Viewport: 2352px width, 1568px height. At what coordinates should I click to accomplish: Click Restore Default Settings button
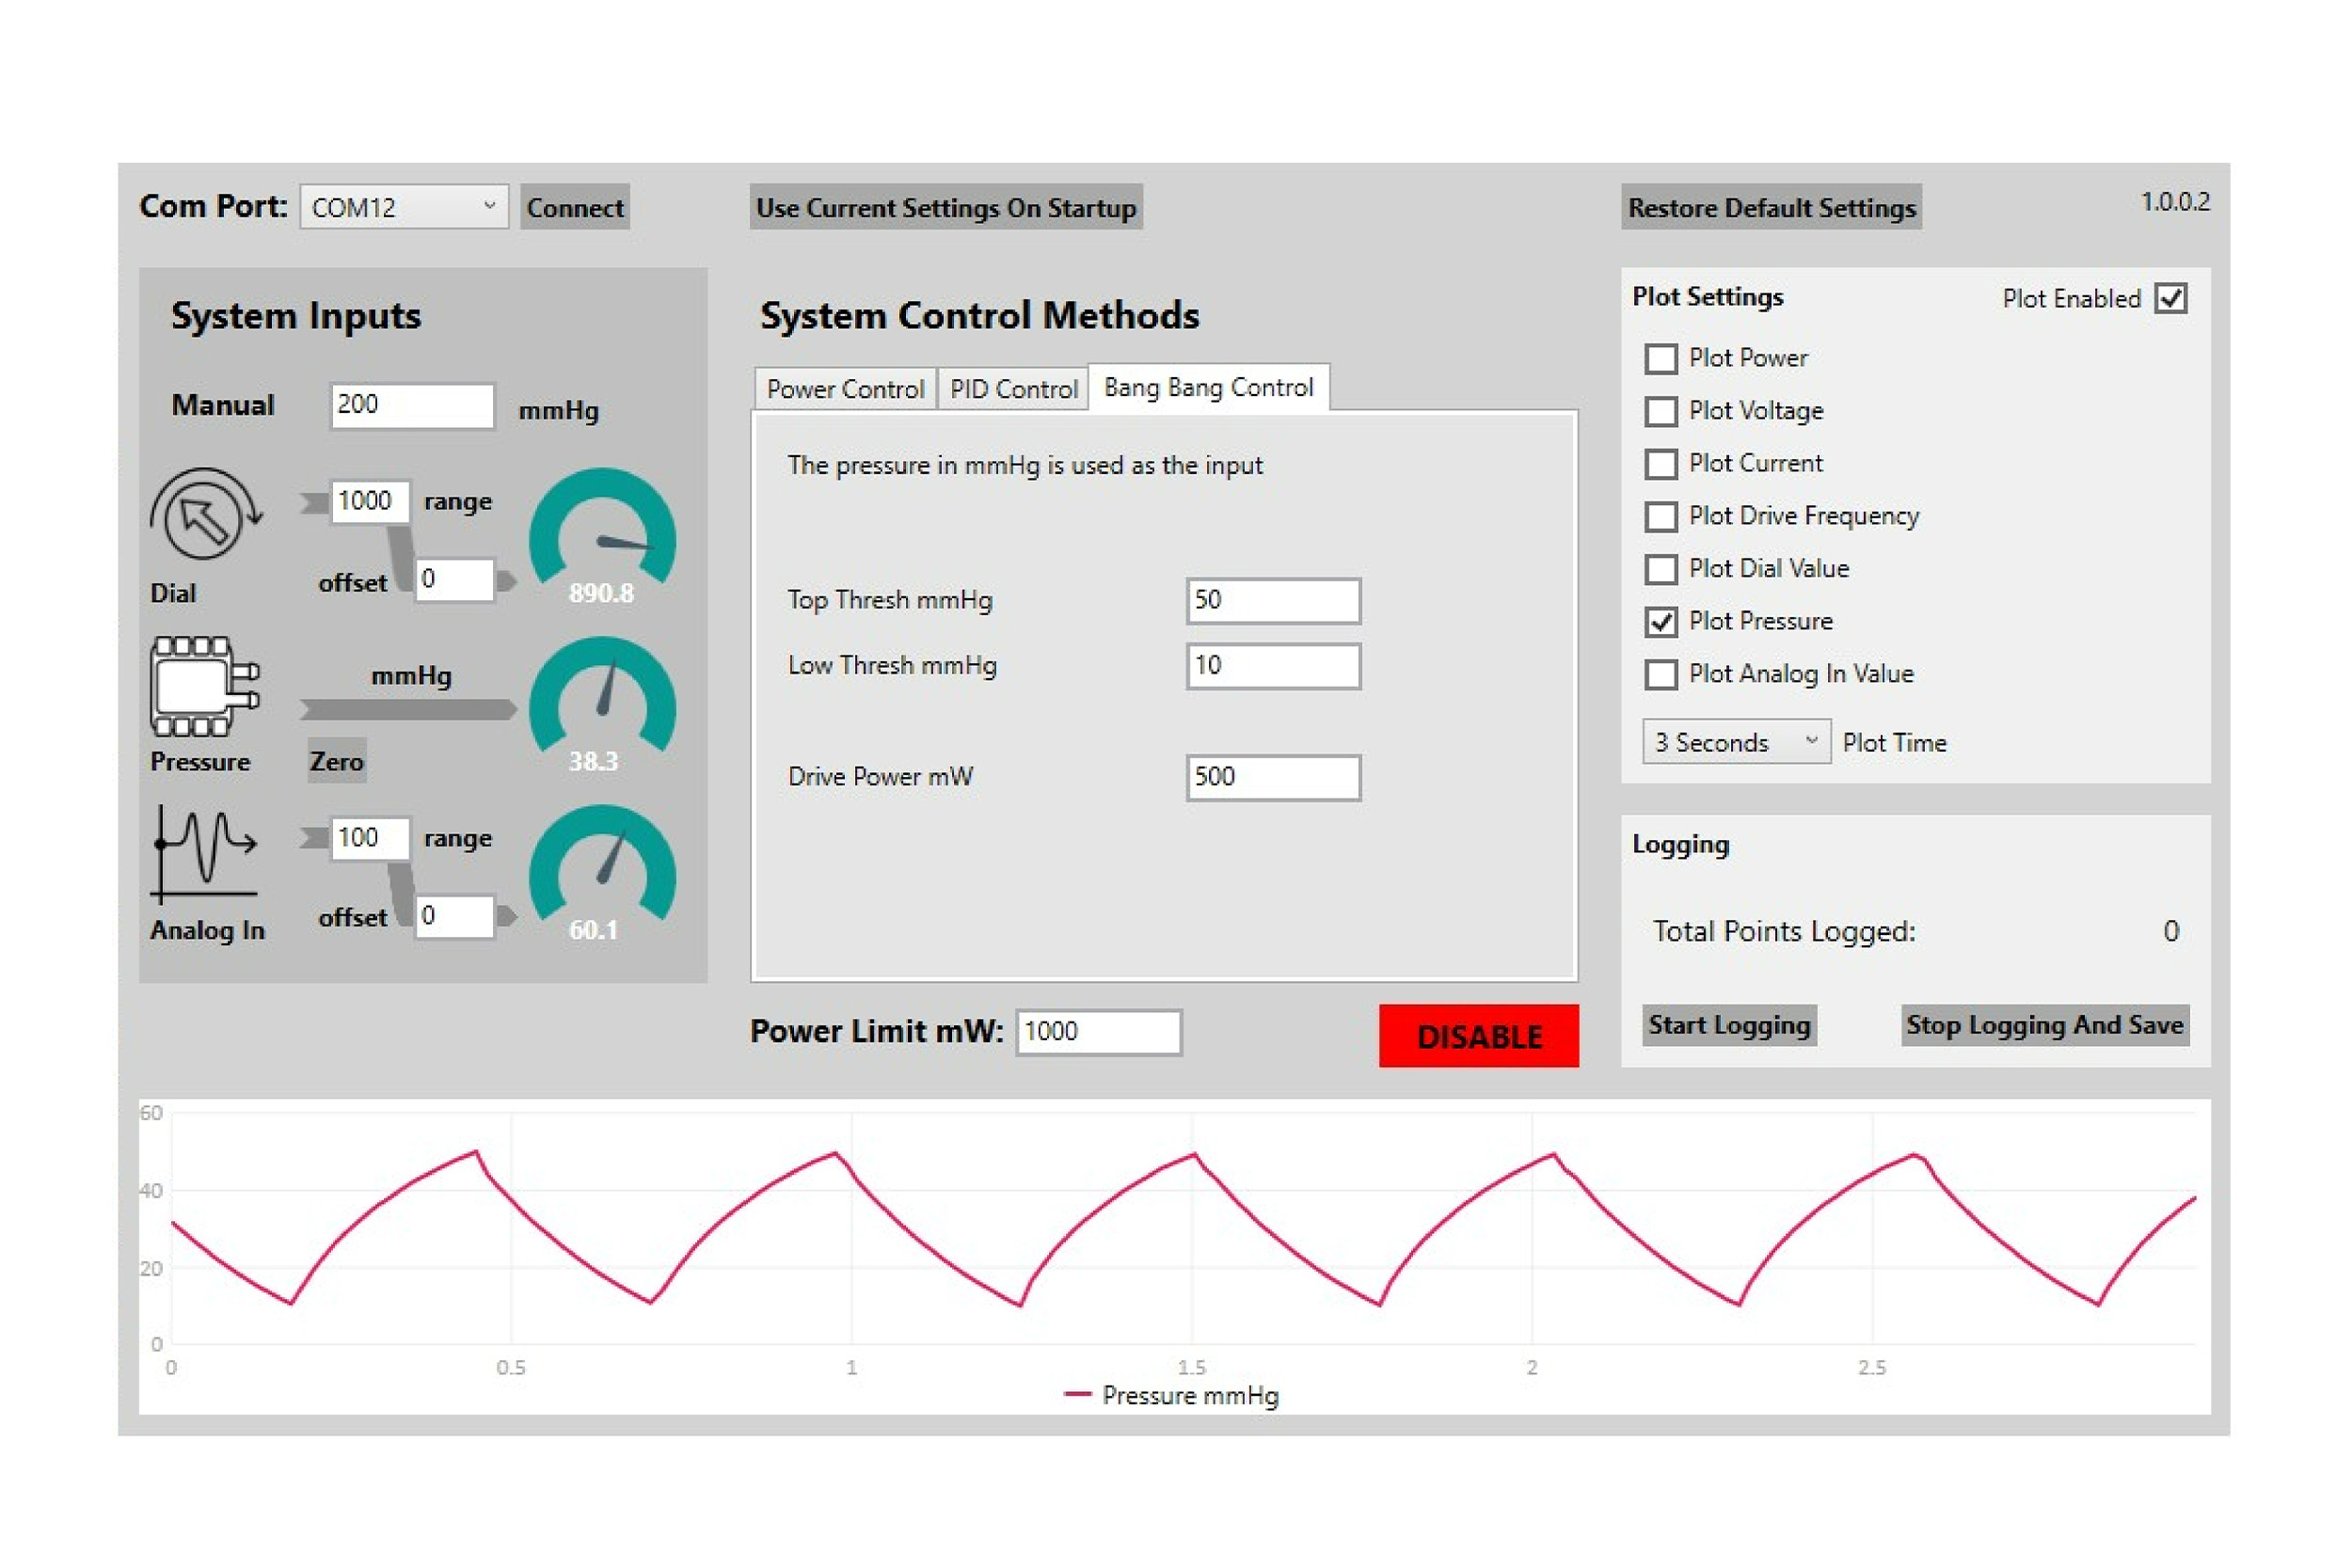coord(1771,207)
